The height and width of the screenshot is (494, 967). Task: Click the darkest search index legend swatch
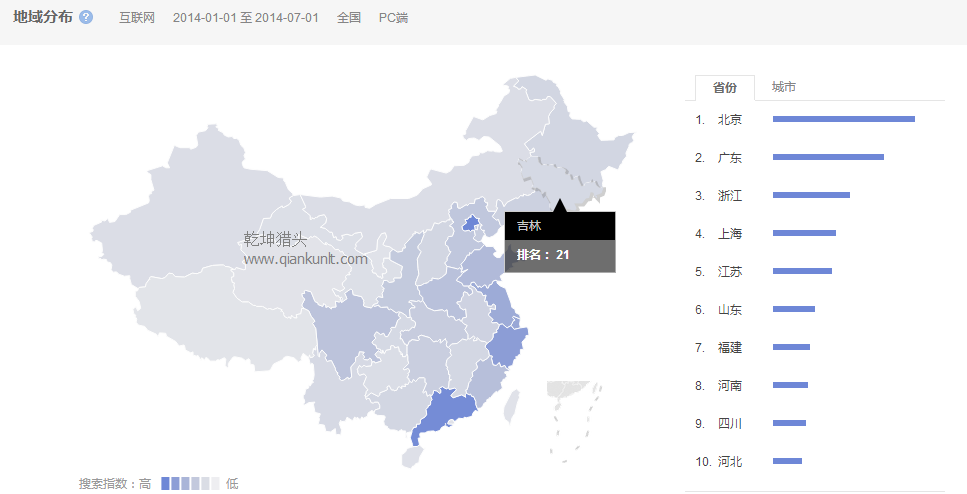coord(165,484)
